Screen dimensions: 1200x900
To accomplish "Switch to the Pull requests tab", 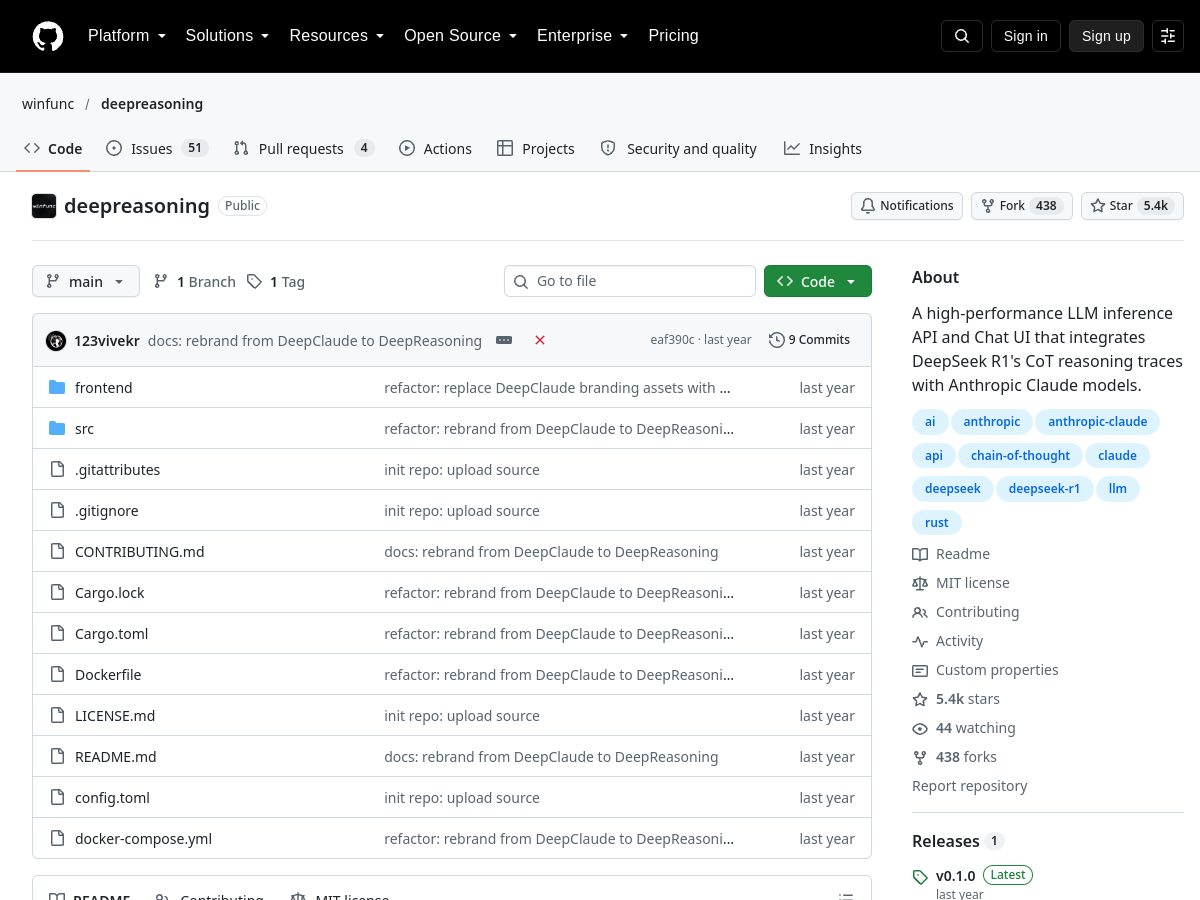I will coord(303,148).
